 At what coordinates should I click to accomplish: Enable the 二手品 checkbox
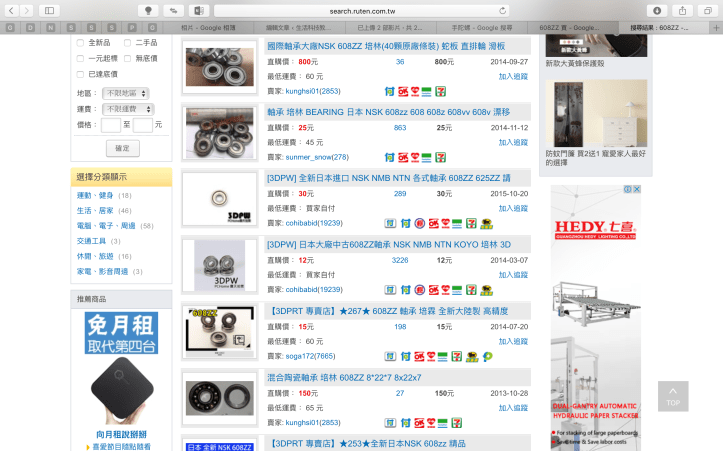coord(127,43)
